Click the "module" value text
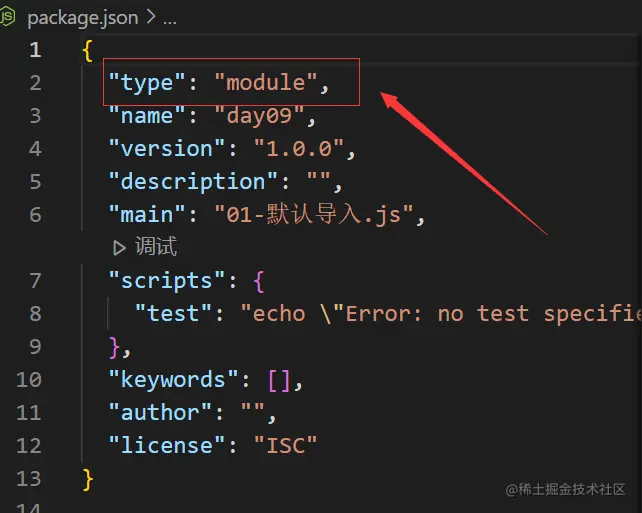The image size is (642, 513). pyautogui.click(x=266, y=83)
